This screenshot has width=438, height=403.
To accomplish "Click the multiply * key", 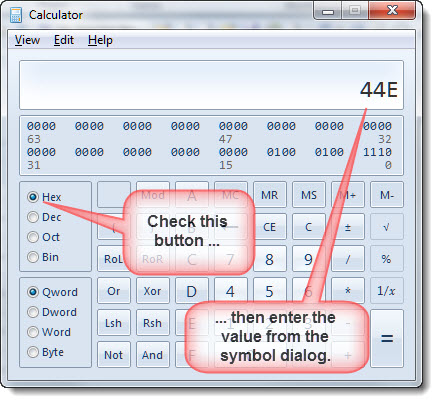I will click(x=348, y=291).
